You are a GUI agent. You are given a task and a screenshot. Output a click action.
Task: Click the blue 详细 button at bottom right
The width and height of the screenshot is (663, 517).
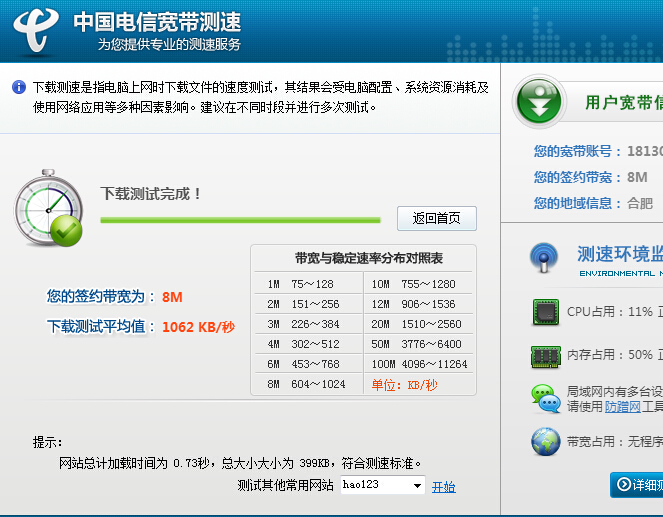[636, 484]
